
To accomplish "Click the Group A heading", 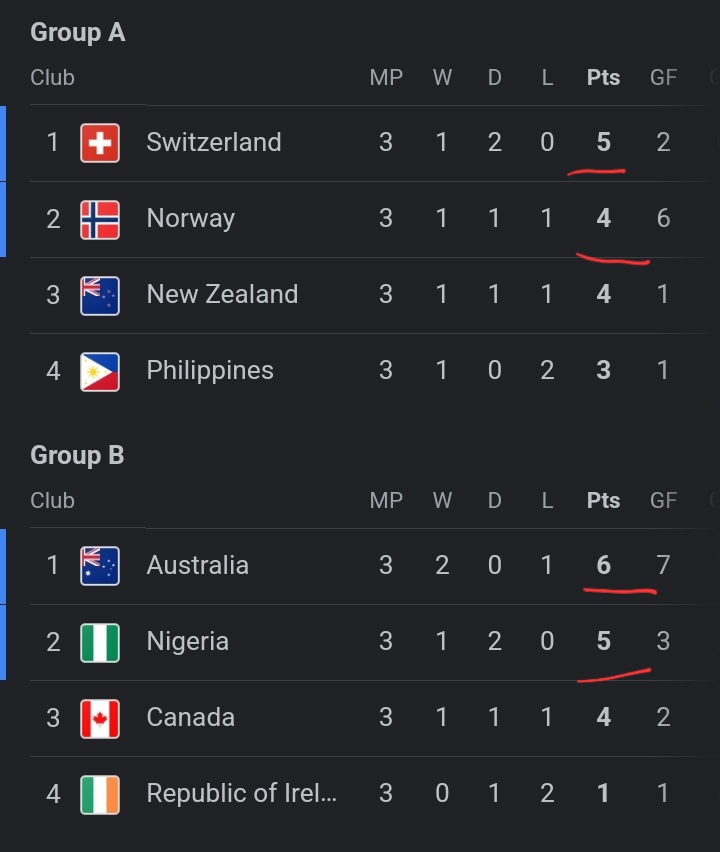I will coord(78,33).
